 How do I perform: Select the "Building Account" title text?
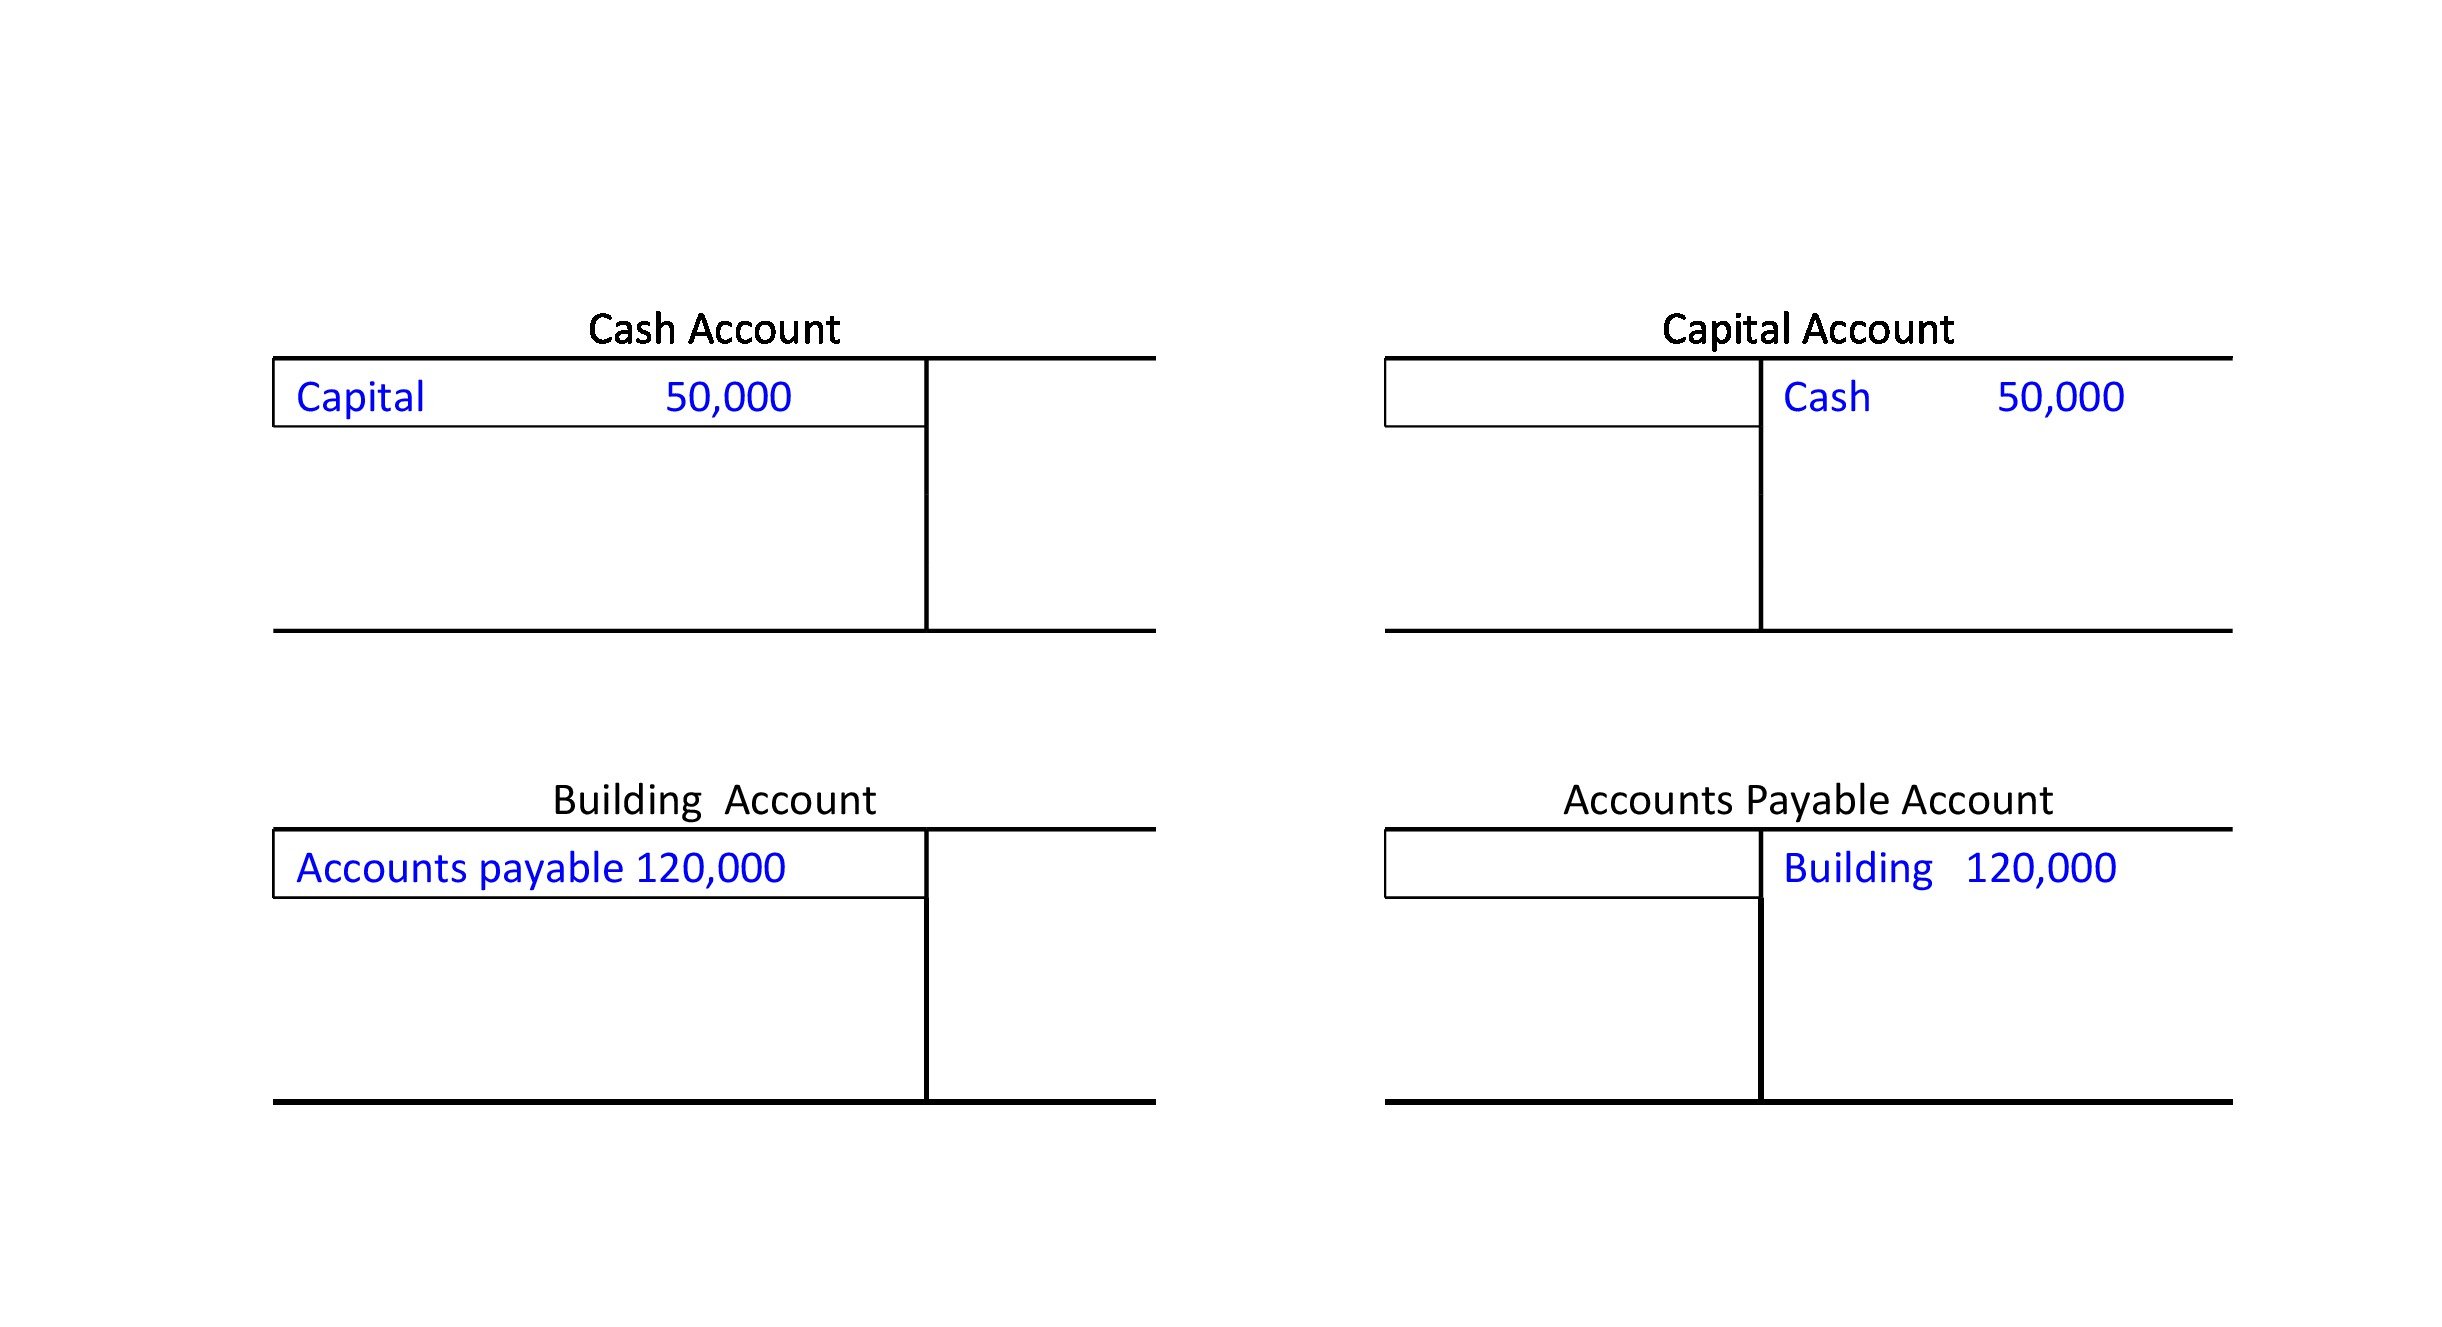pyautogui.click(x=714, y=800)
